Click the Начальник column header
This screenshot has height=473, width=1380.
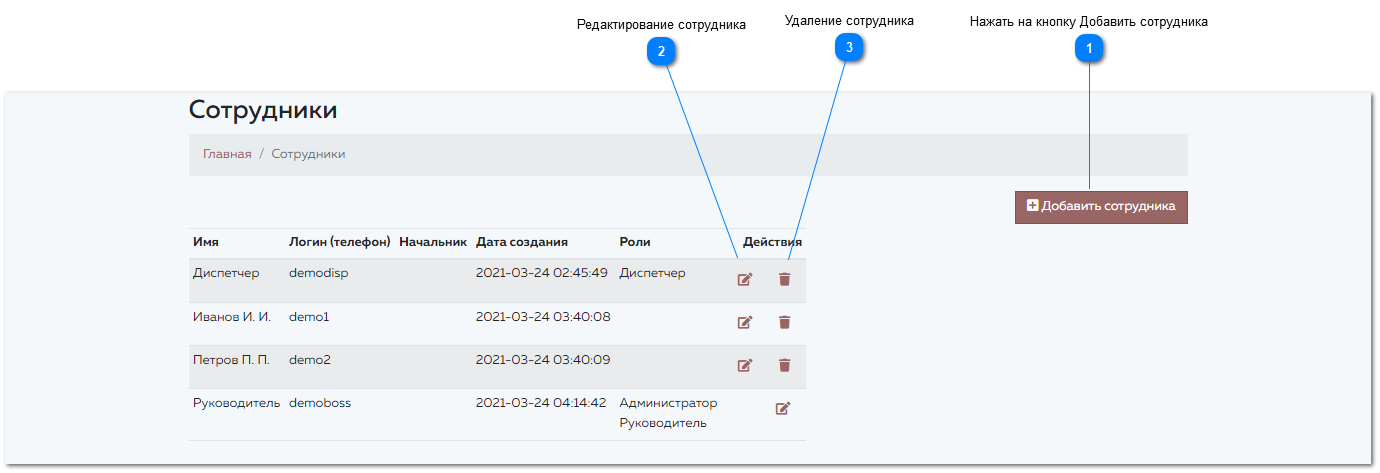(x=433, y=242)
